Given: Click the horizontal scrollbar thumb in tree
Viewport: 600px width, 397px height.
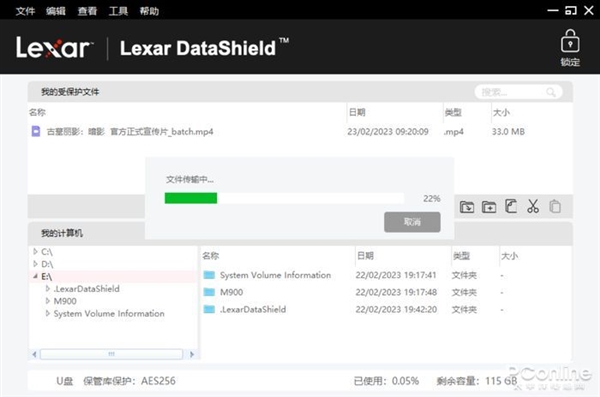Looking at the screenshot, I should [x=111, y=354].
